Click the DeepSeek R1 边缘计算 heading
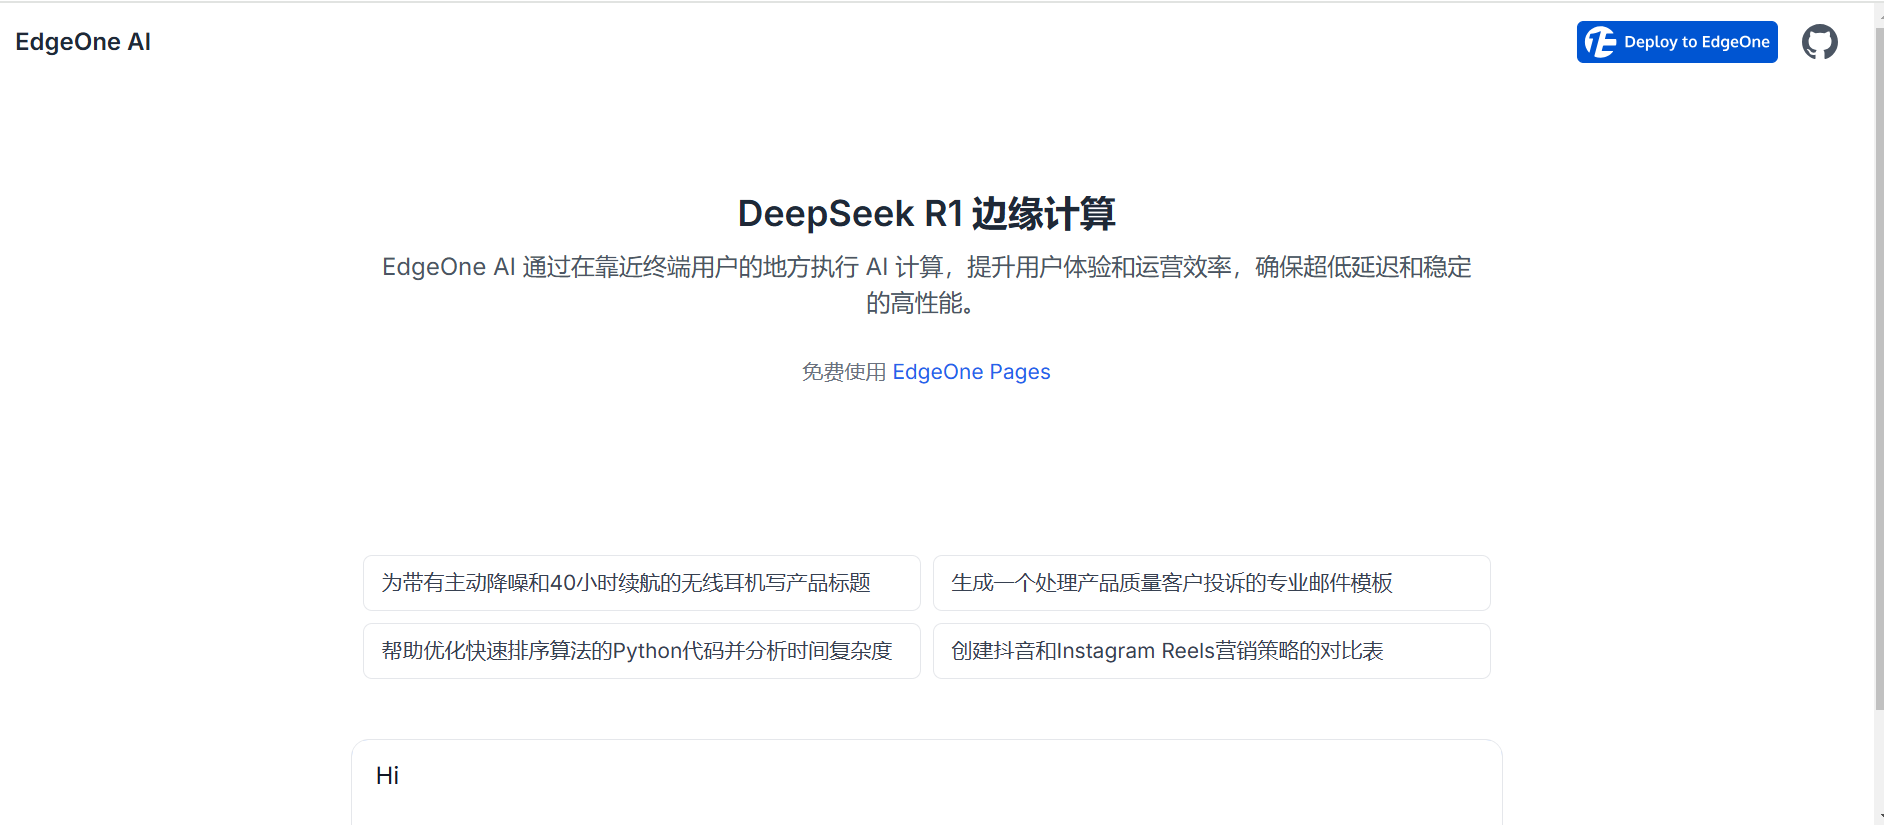The image size is (1884, 825). click(926, 214)
